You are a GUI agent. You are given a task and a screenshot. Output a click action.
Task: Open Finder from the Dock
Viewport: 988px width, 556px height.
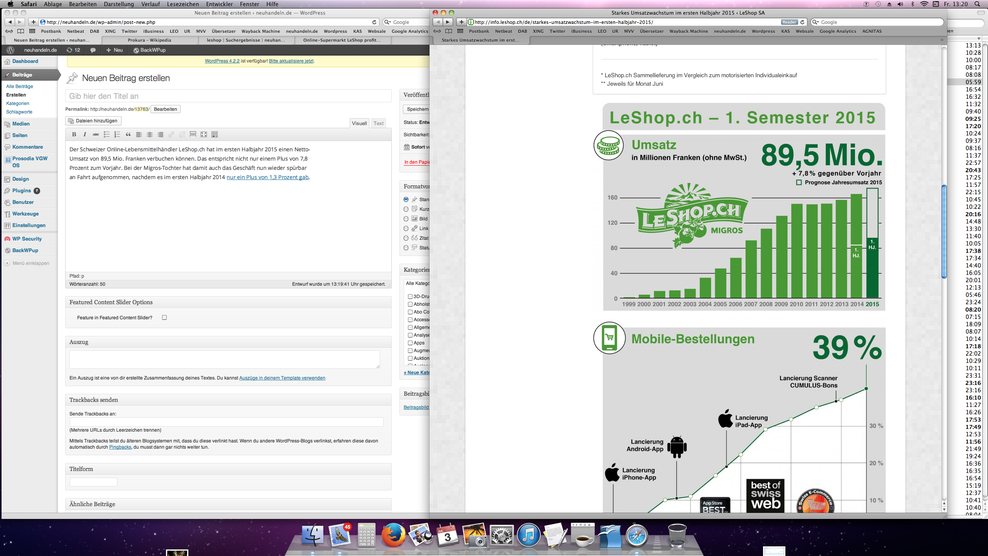[313, 535]
